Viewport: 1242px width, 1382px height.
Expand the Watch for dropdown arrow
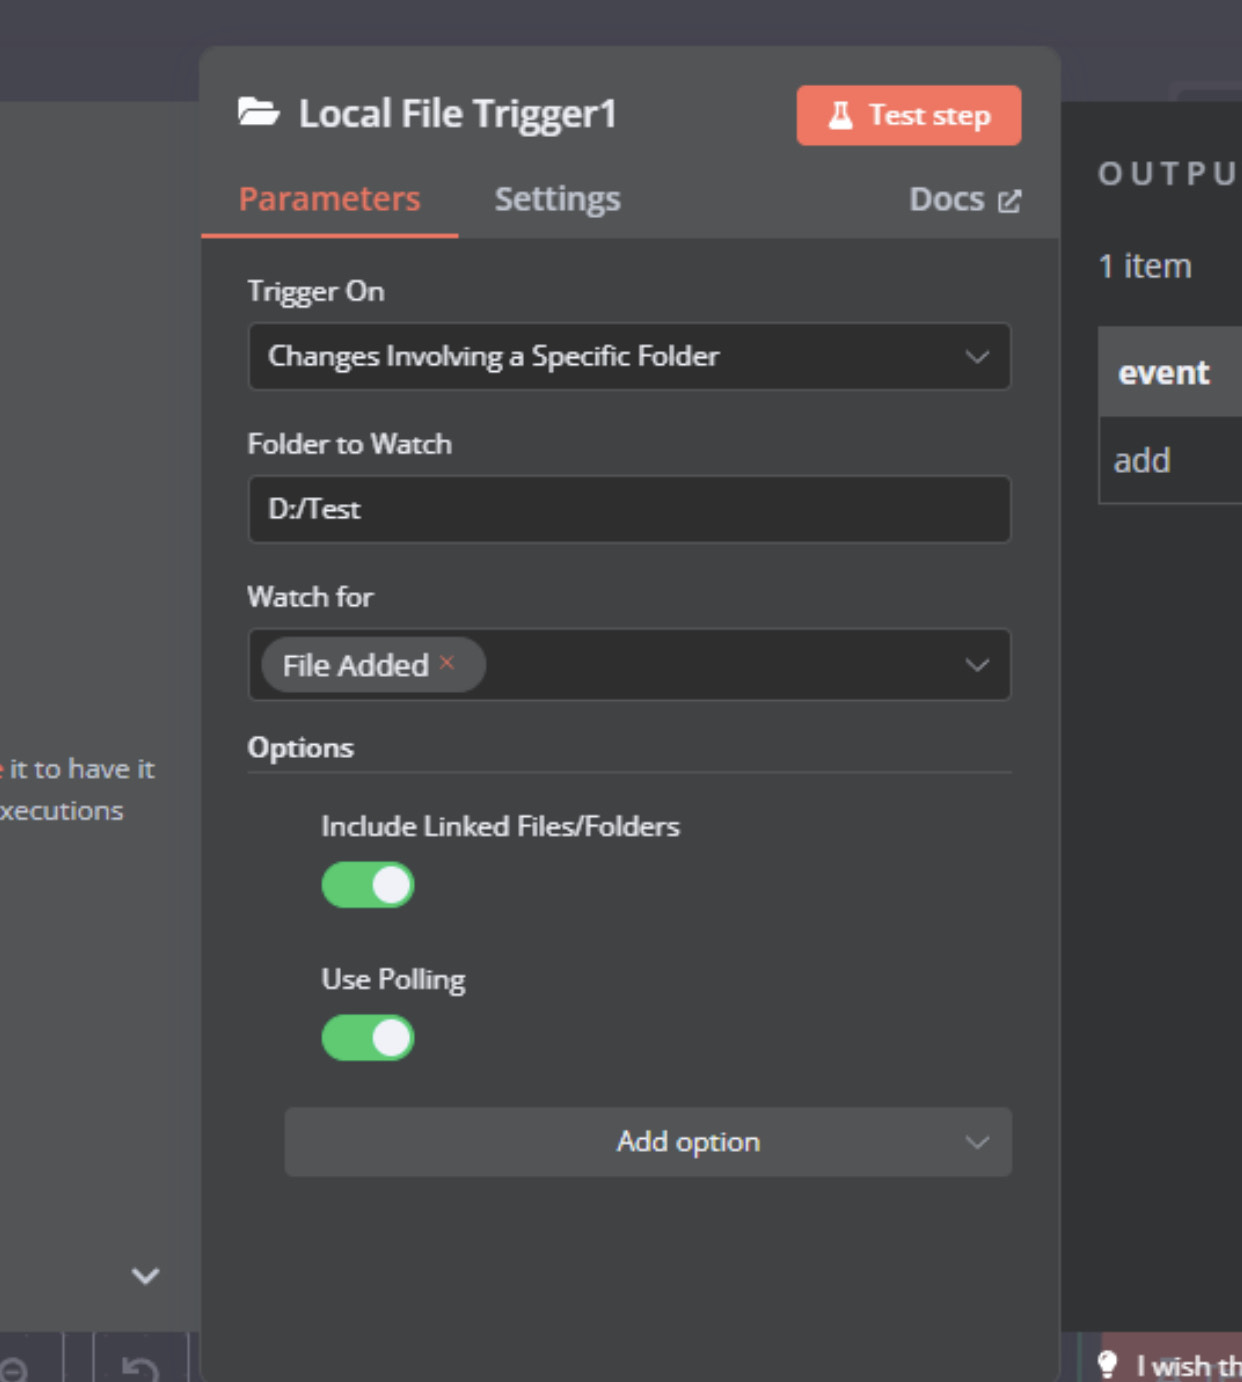coord(977,665)
